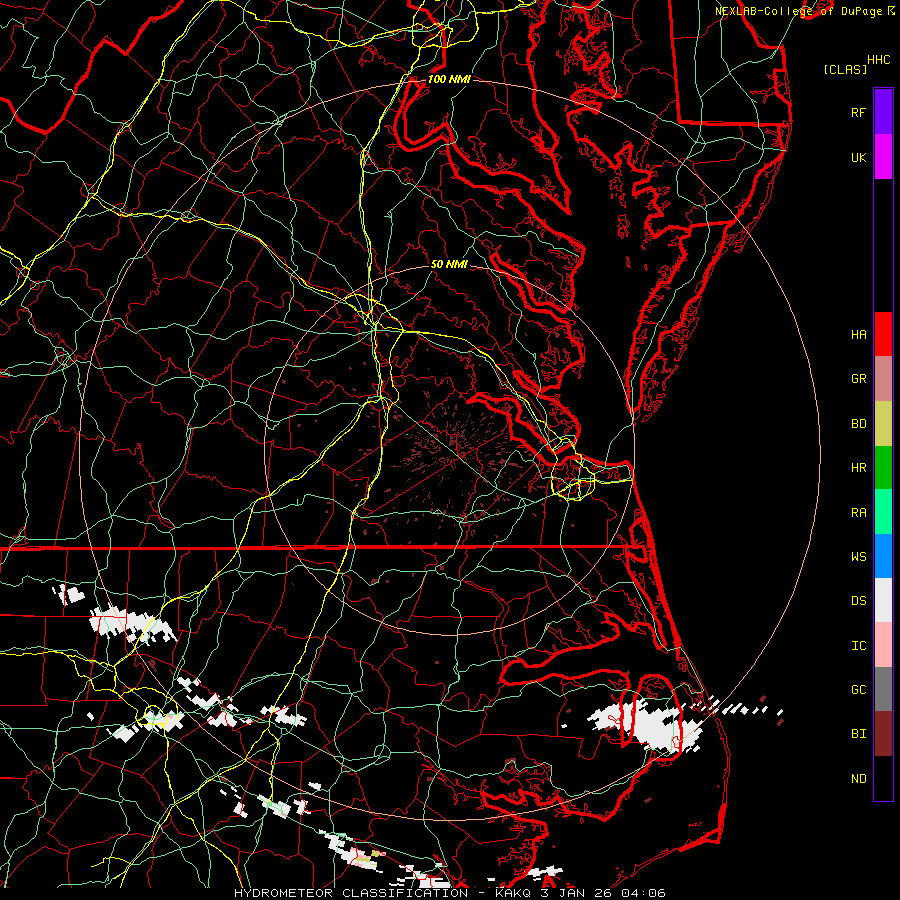Click the RA light green legend swatch
Screen dimensions: 900x900
pos(883,512)
